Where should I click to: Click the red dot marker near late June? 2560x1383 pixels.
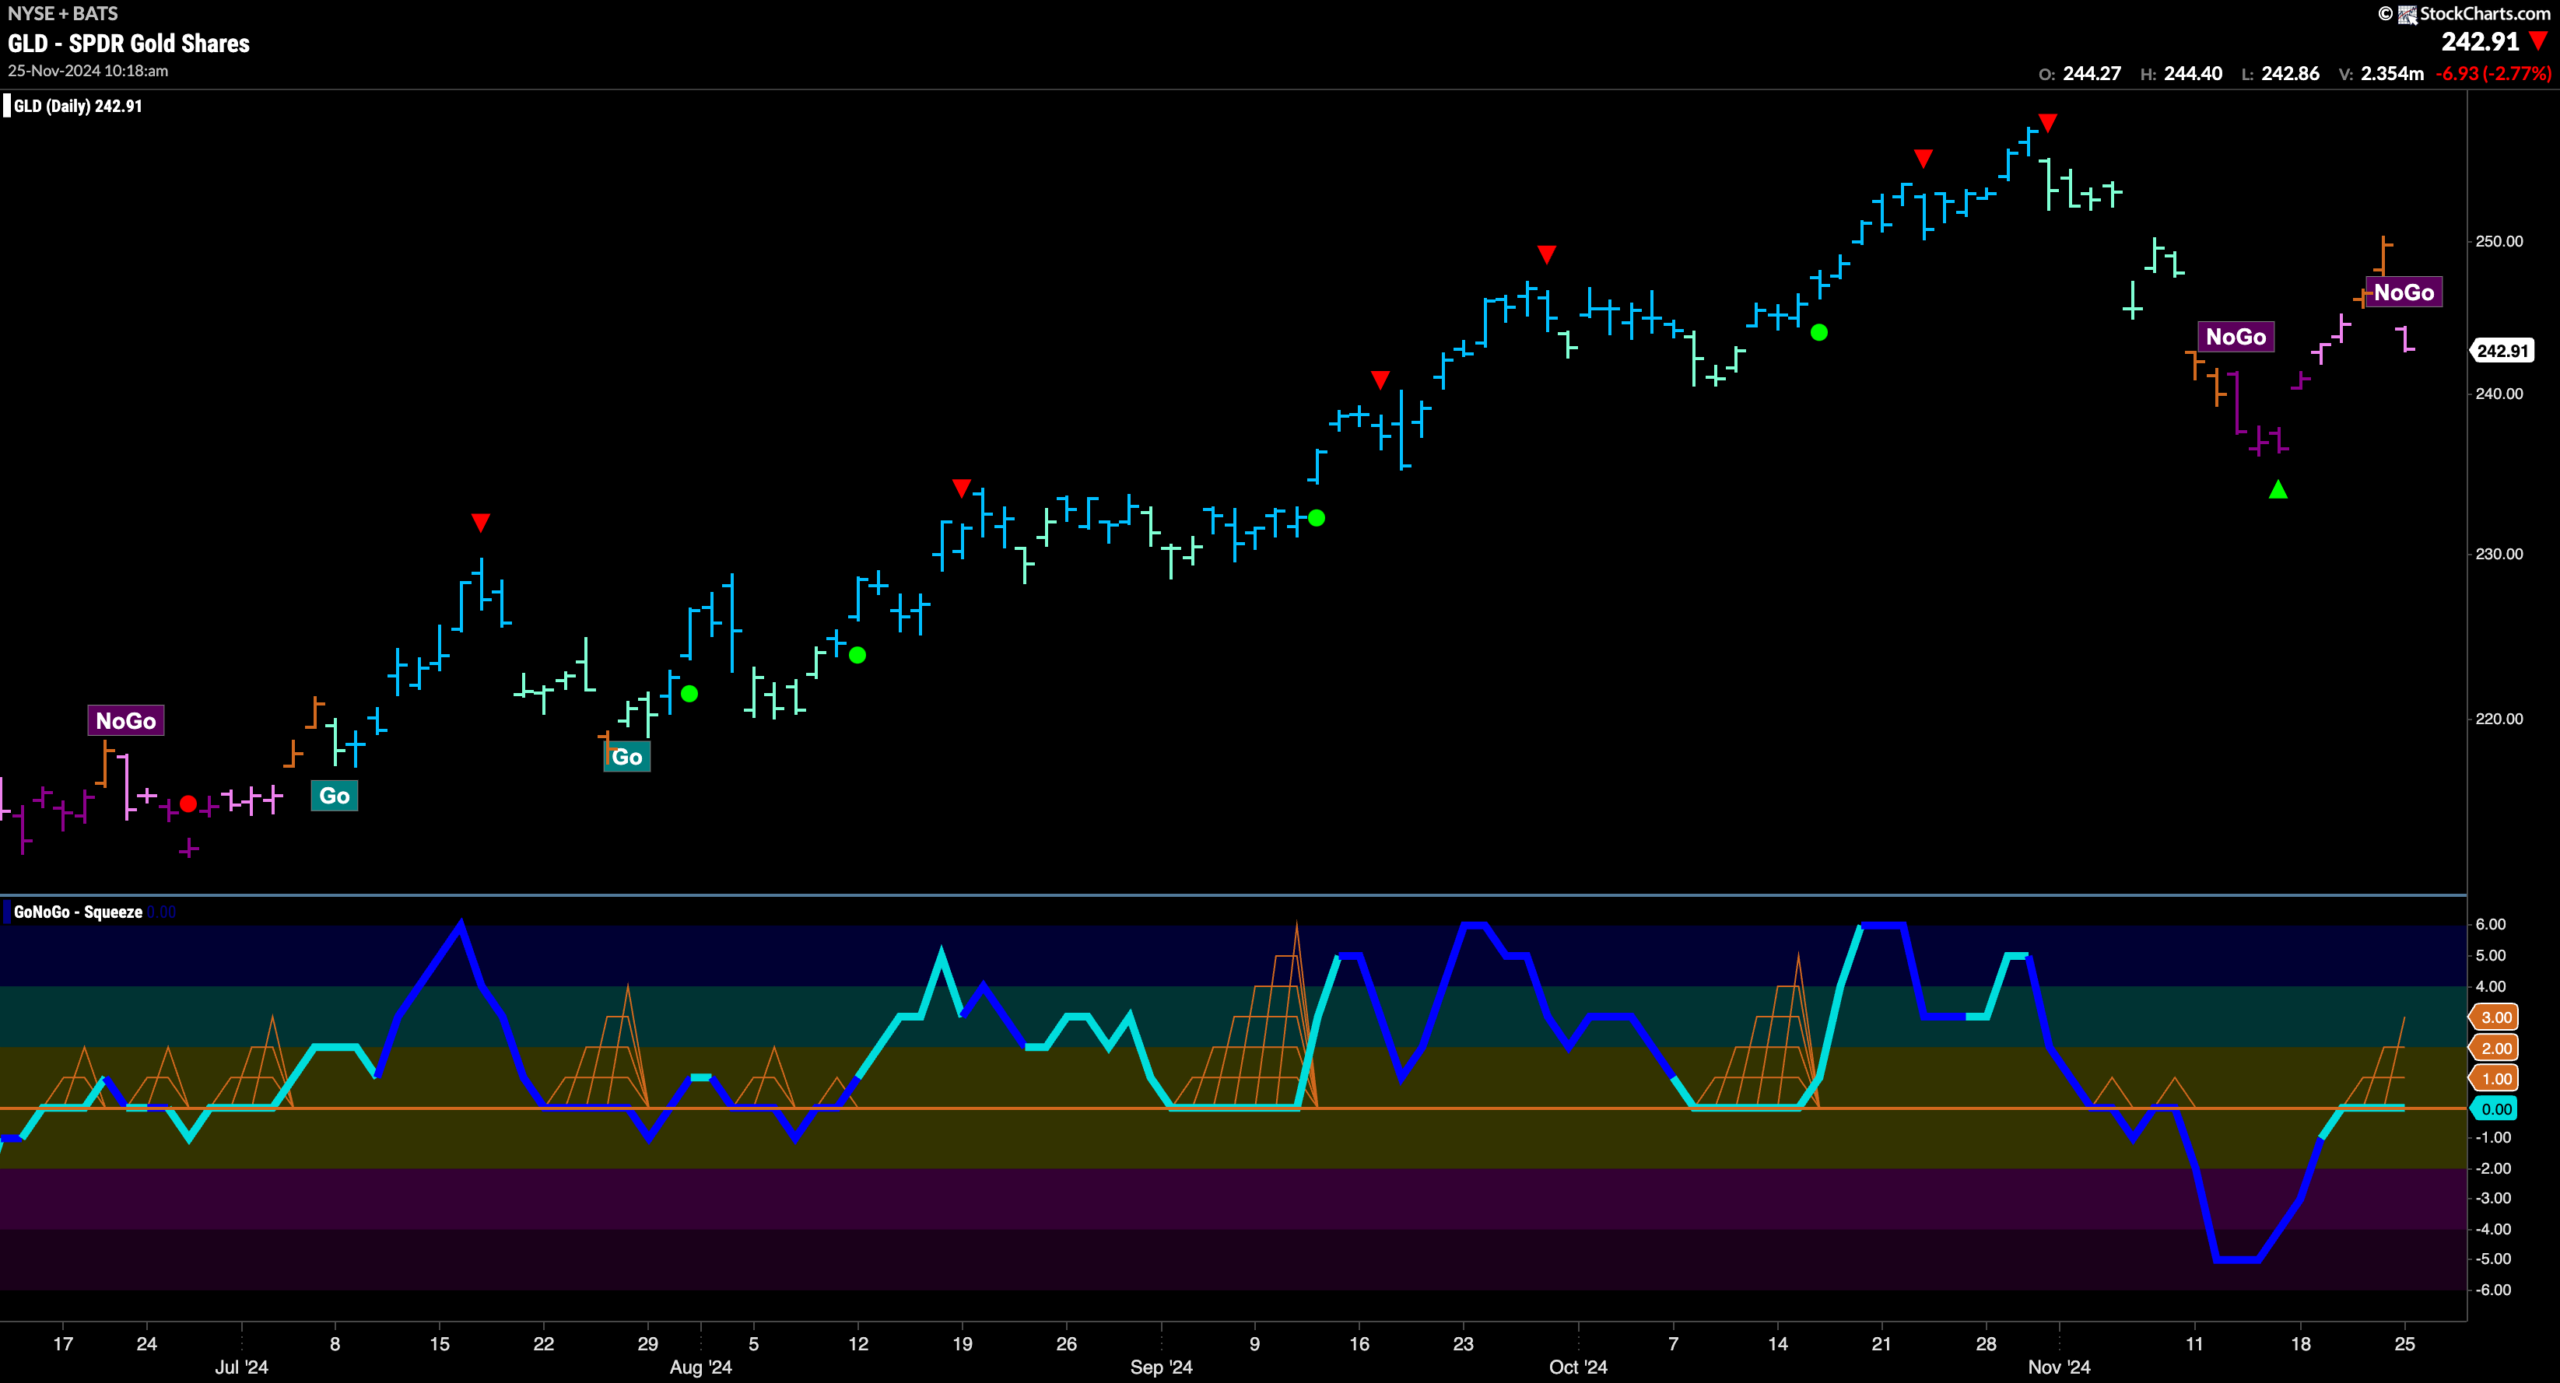188,804
